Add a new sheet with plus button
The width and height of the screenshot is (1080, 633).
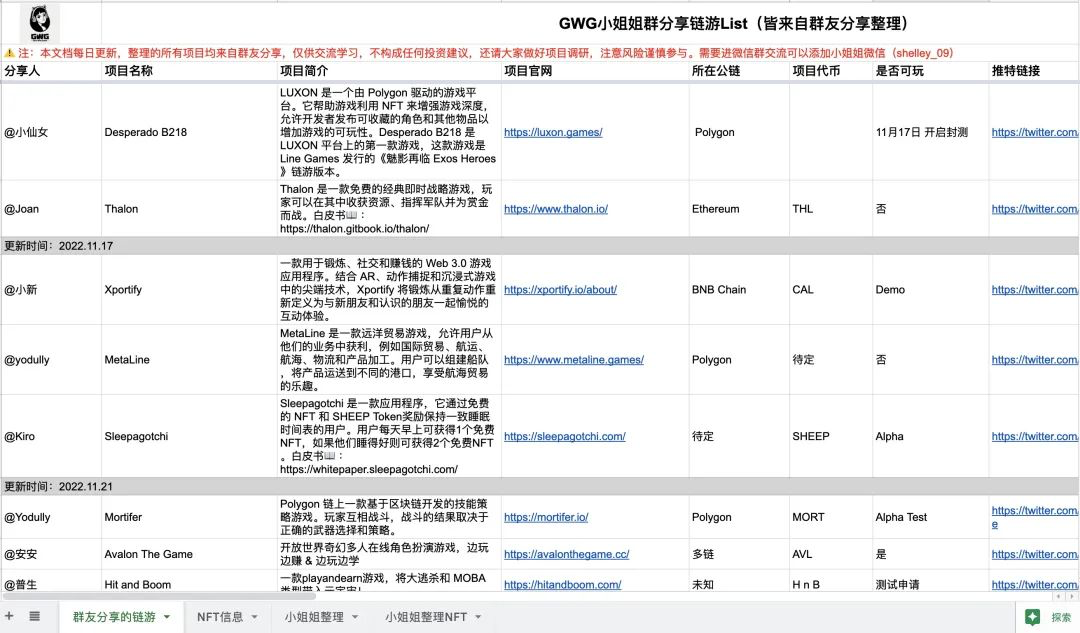point(9,616)
